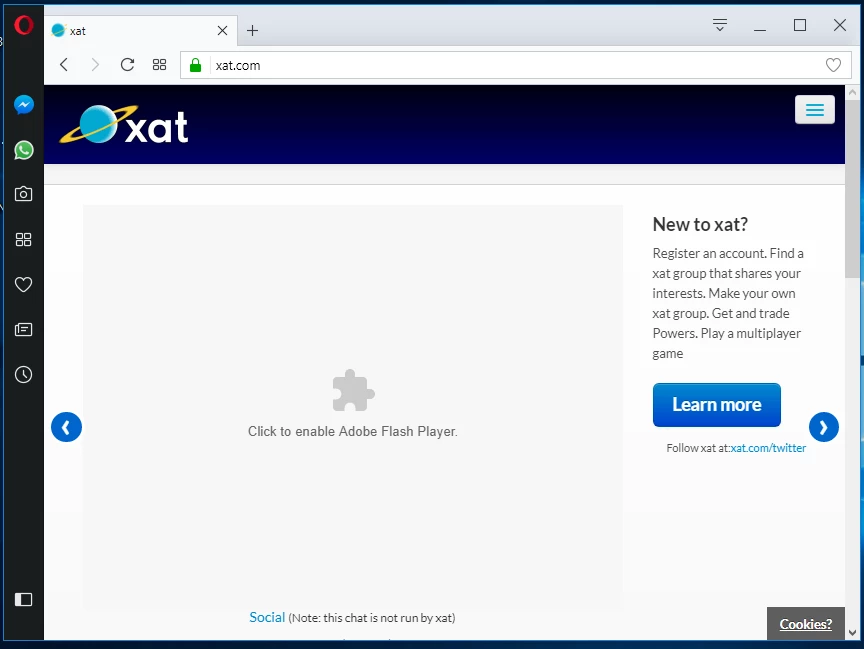This screenshot has width=864, height=649.
Task: Open Speed Dial start page button
Action: pyautogui.click(x=159, y=65)
